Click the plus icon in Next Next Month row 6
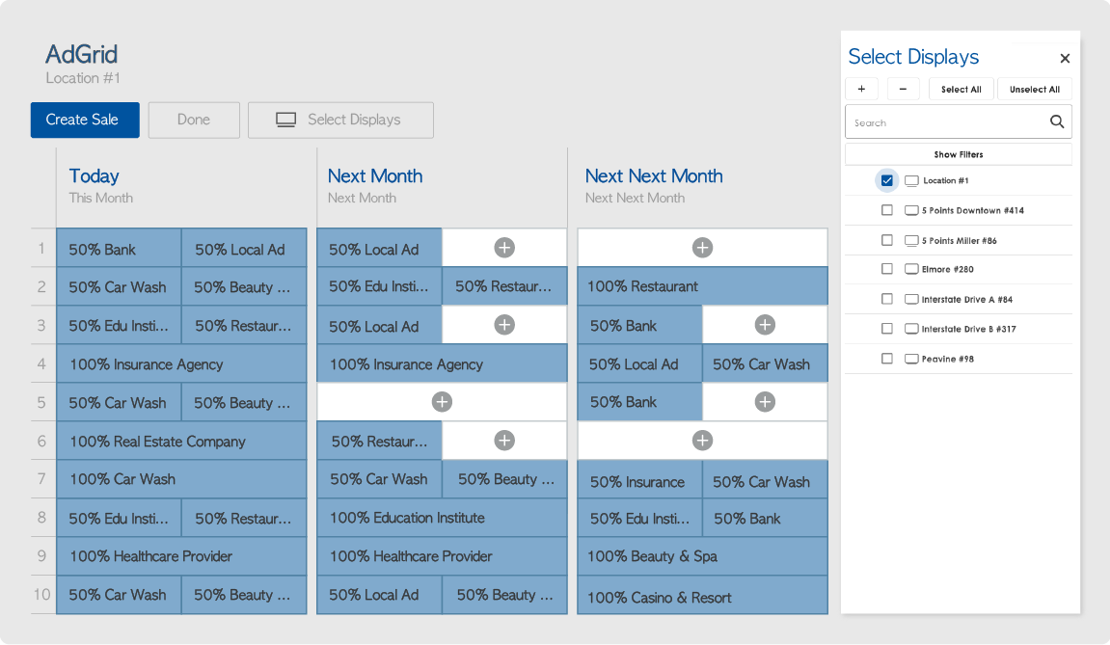 pos(702,440)
